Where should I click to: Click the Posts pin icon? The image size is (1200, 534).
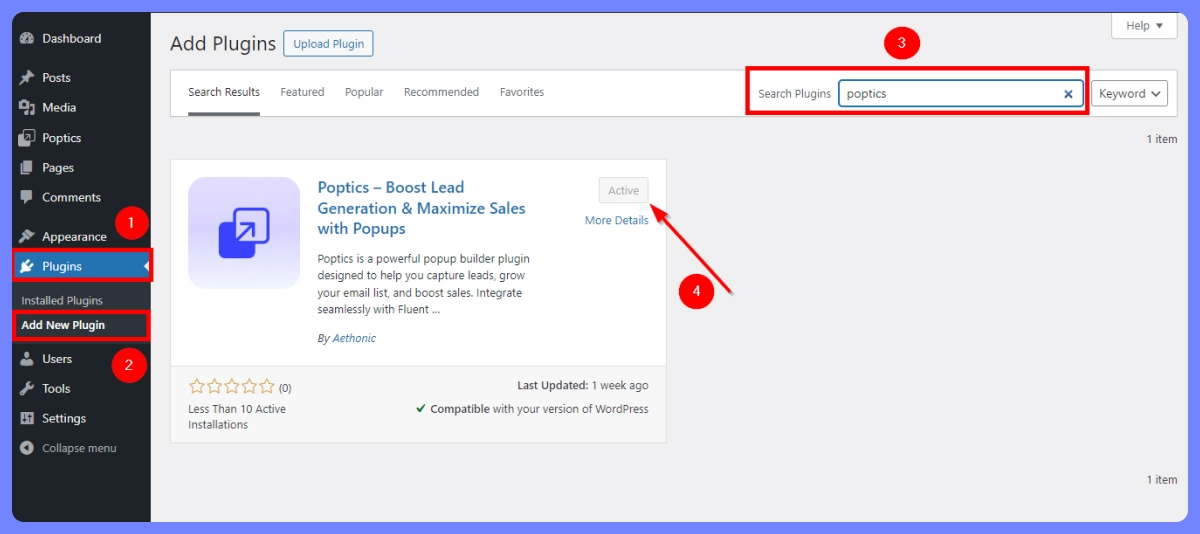click(27, 78)
